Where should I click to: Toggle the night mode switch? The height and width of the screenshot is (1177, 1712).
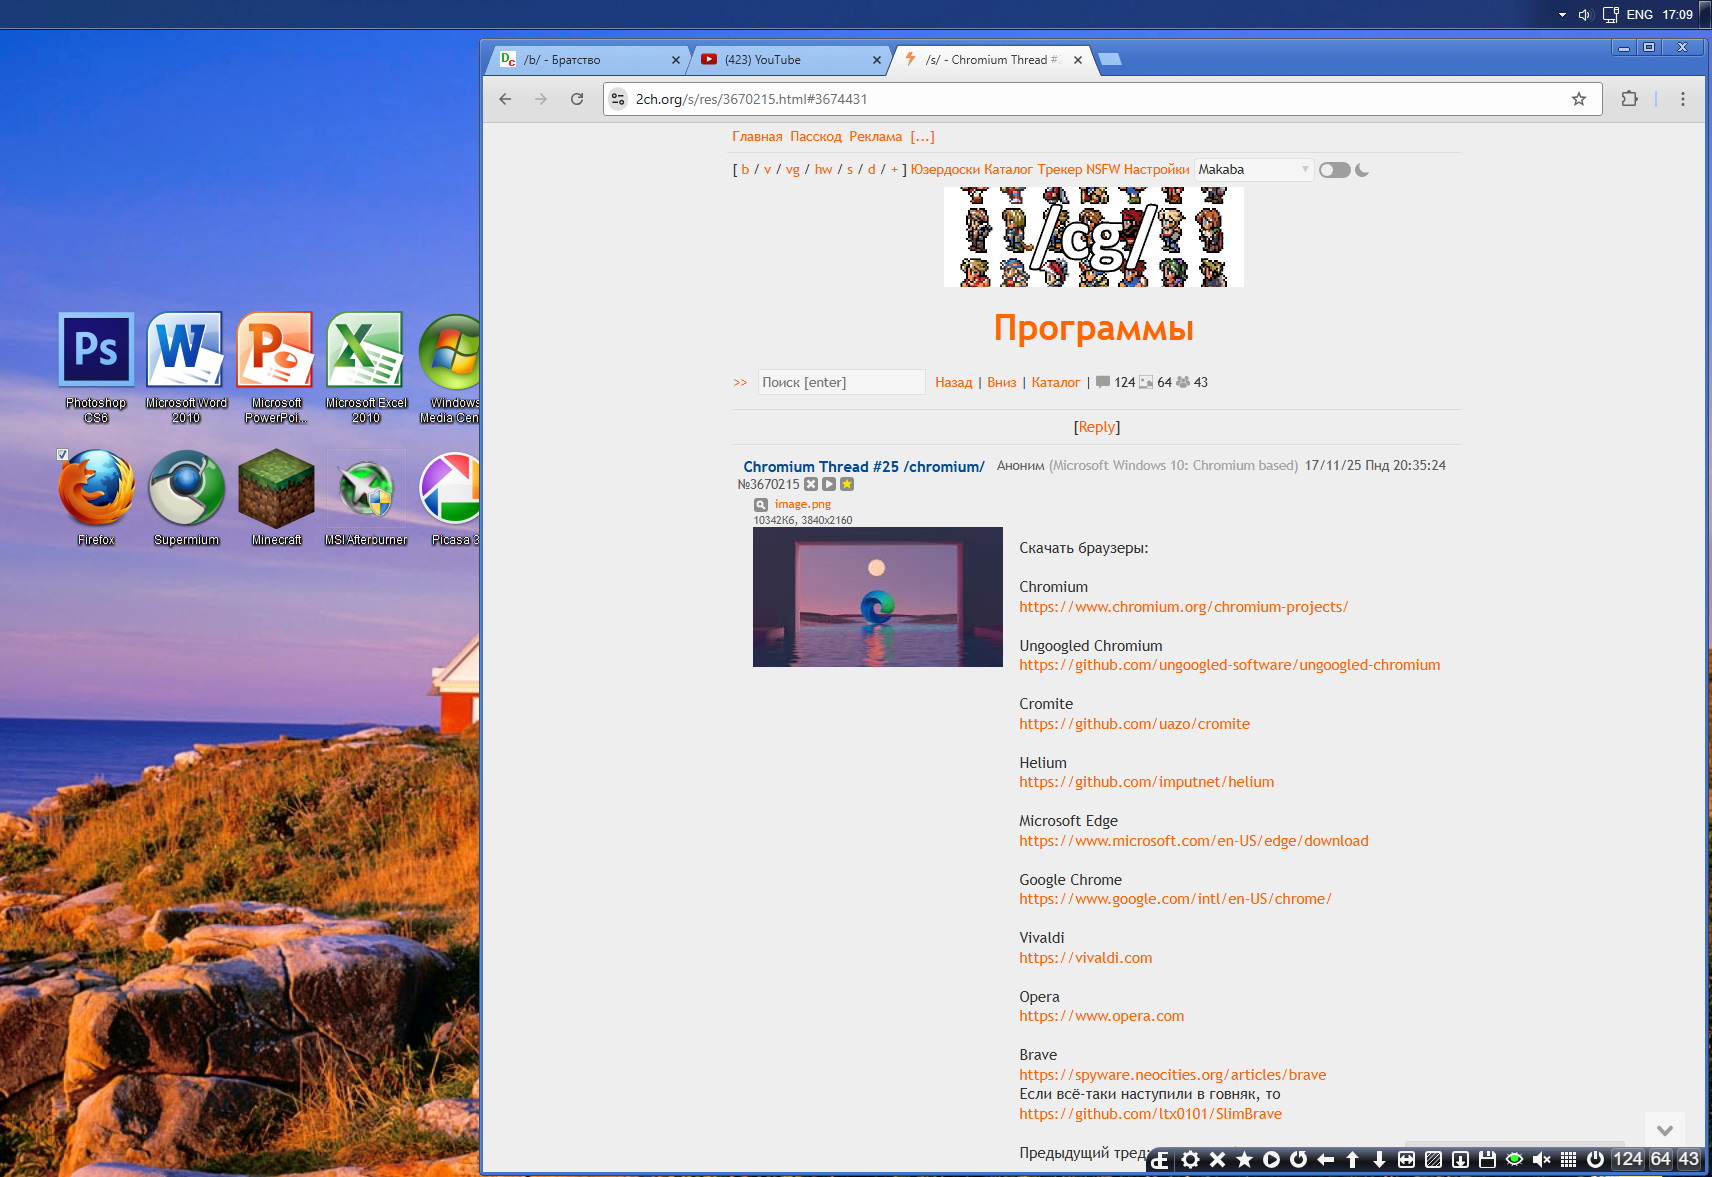point(1334,170)
